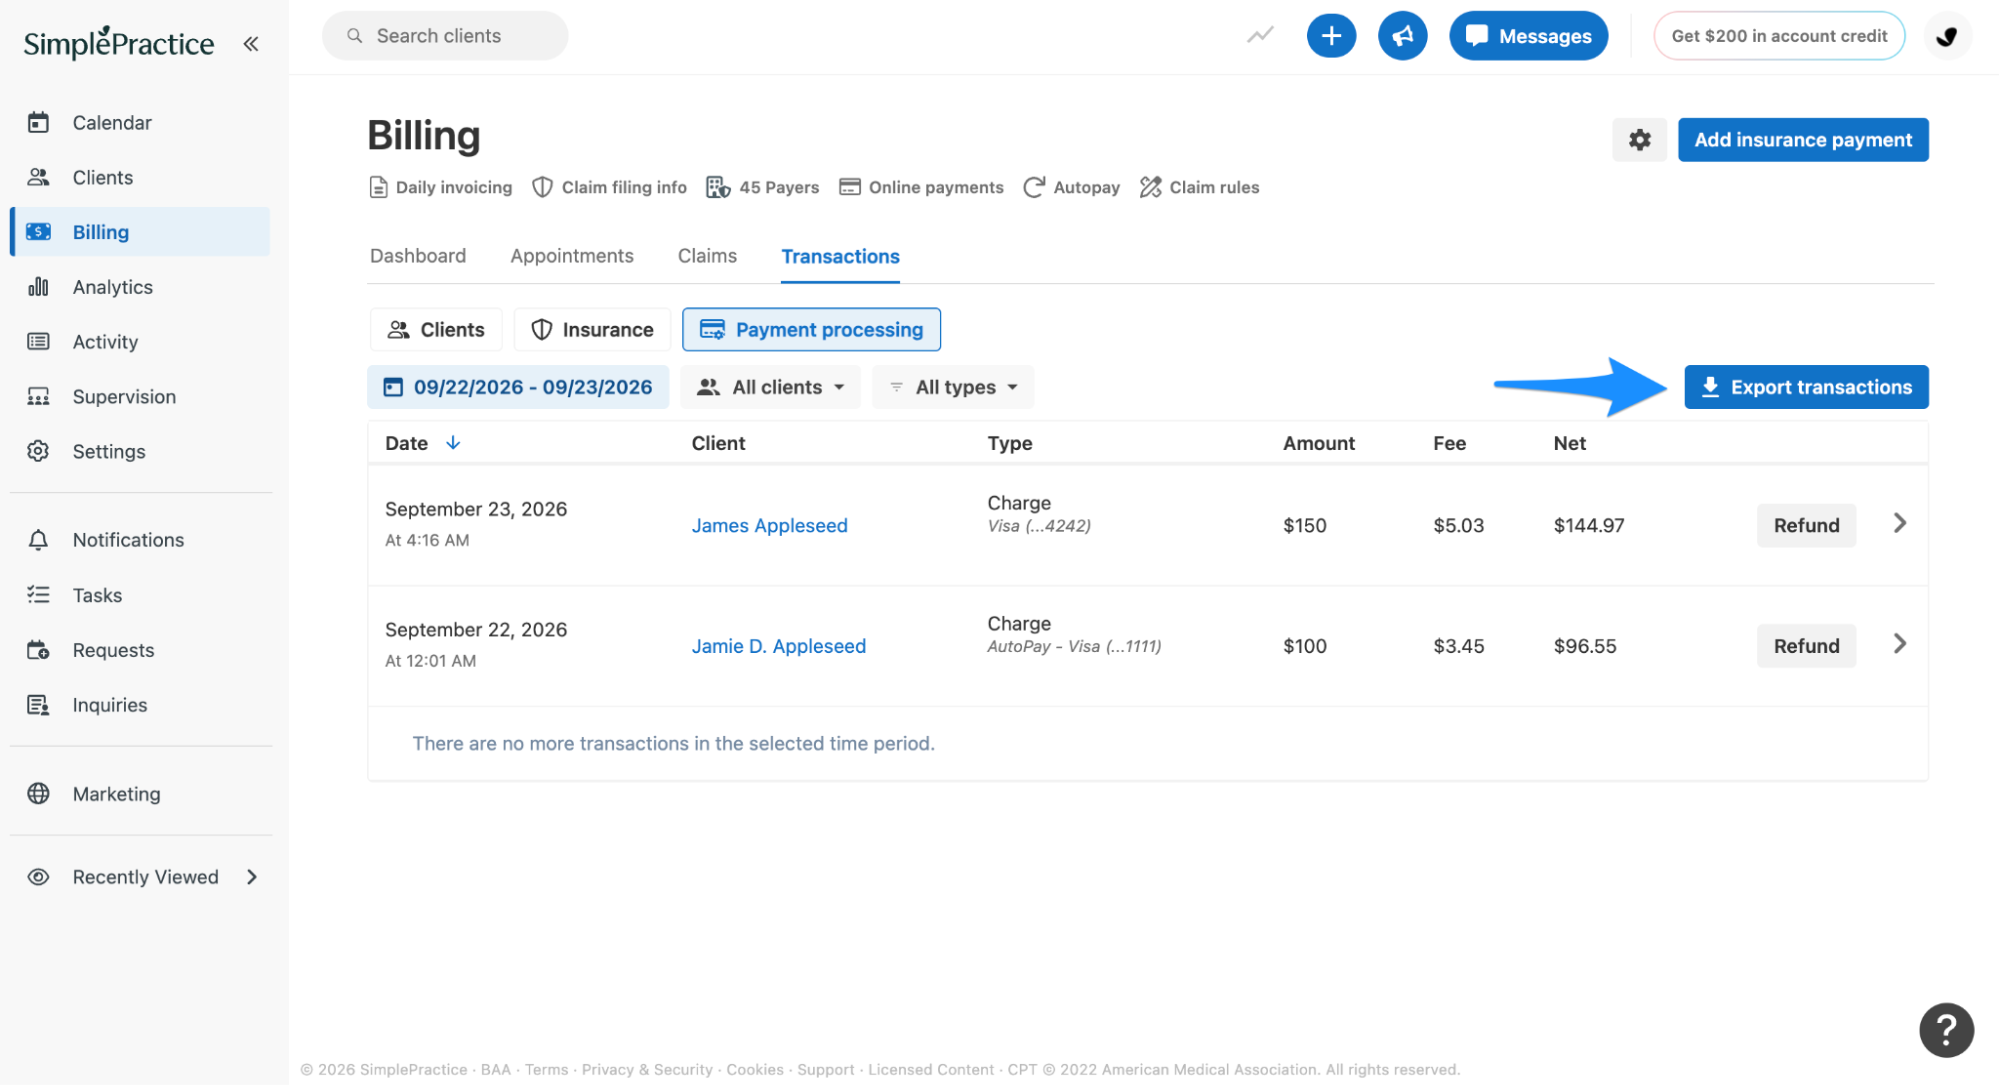Screen dimensions: 1999x1086
Task: Switch to the Claims tab
Action: [707, 256]
